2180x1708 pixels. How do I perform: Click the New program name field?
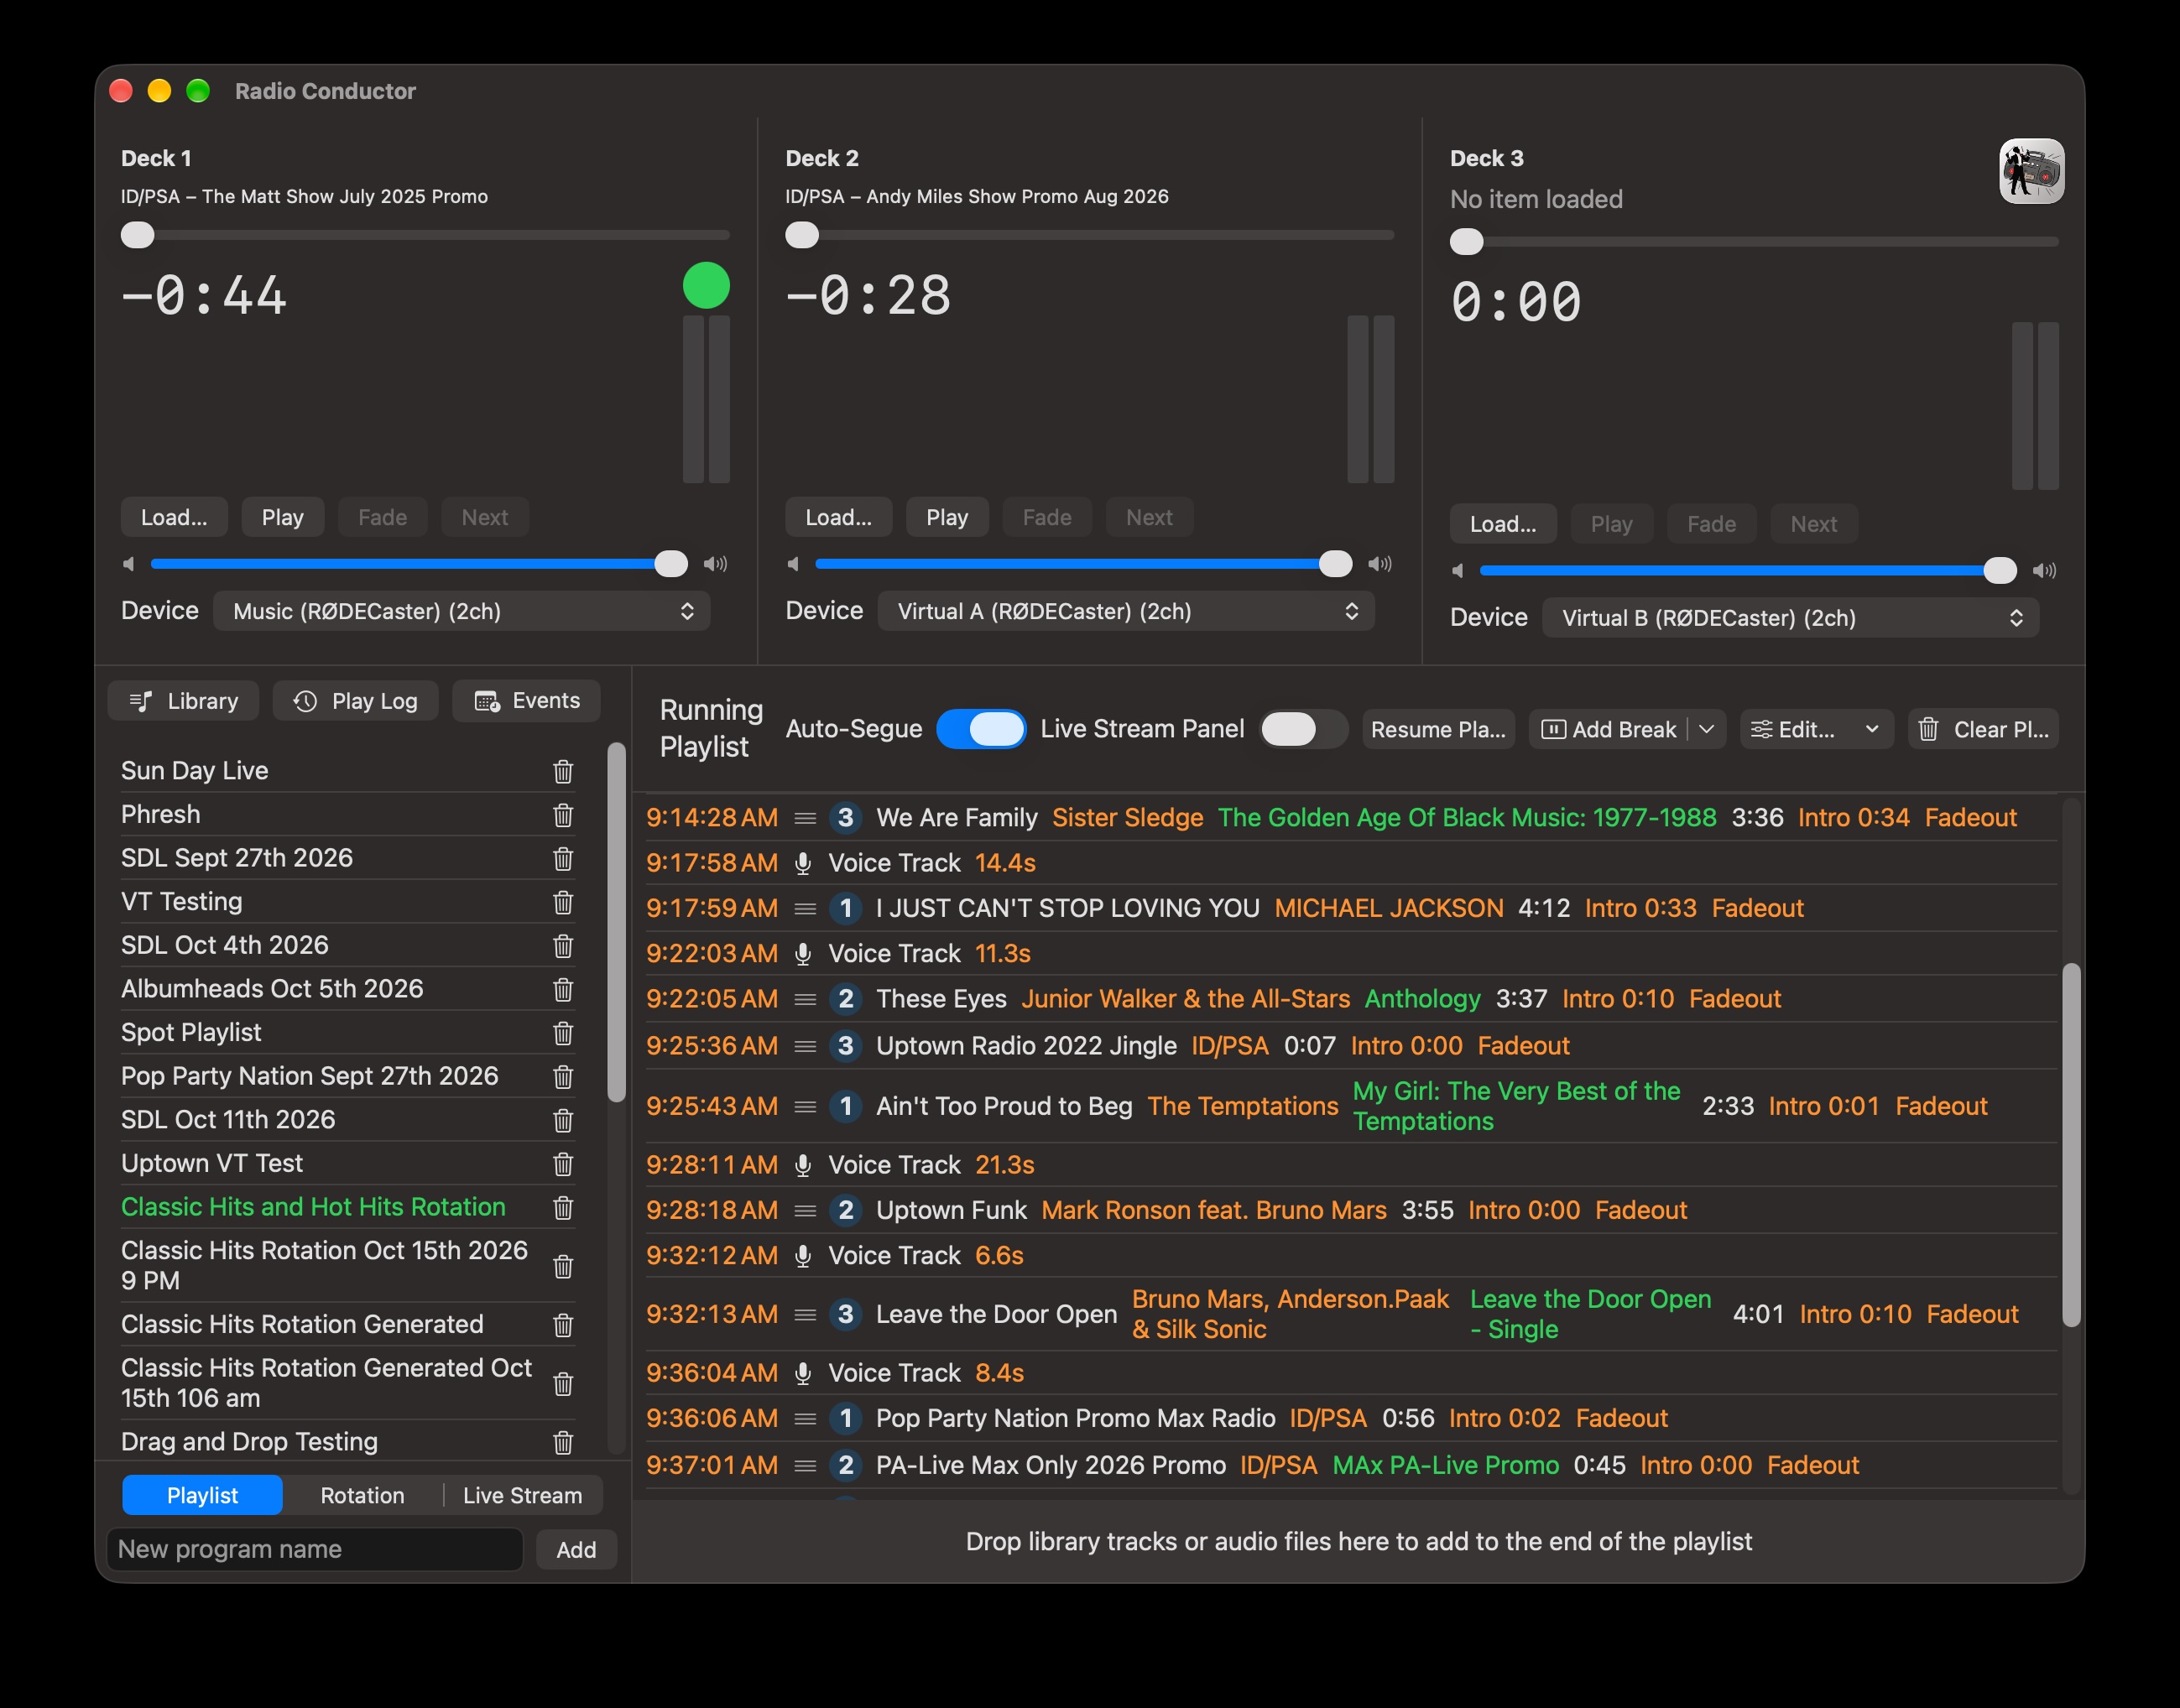[315, 1549]
